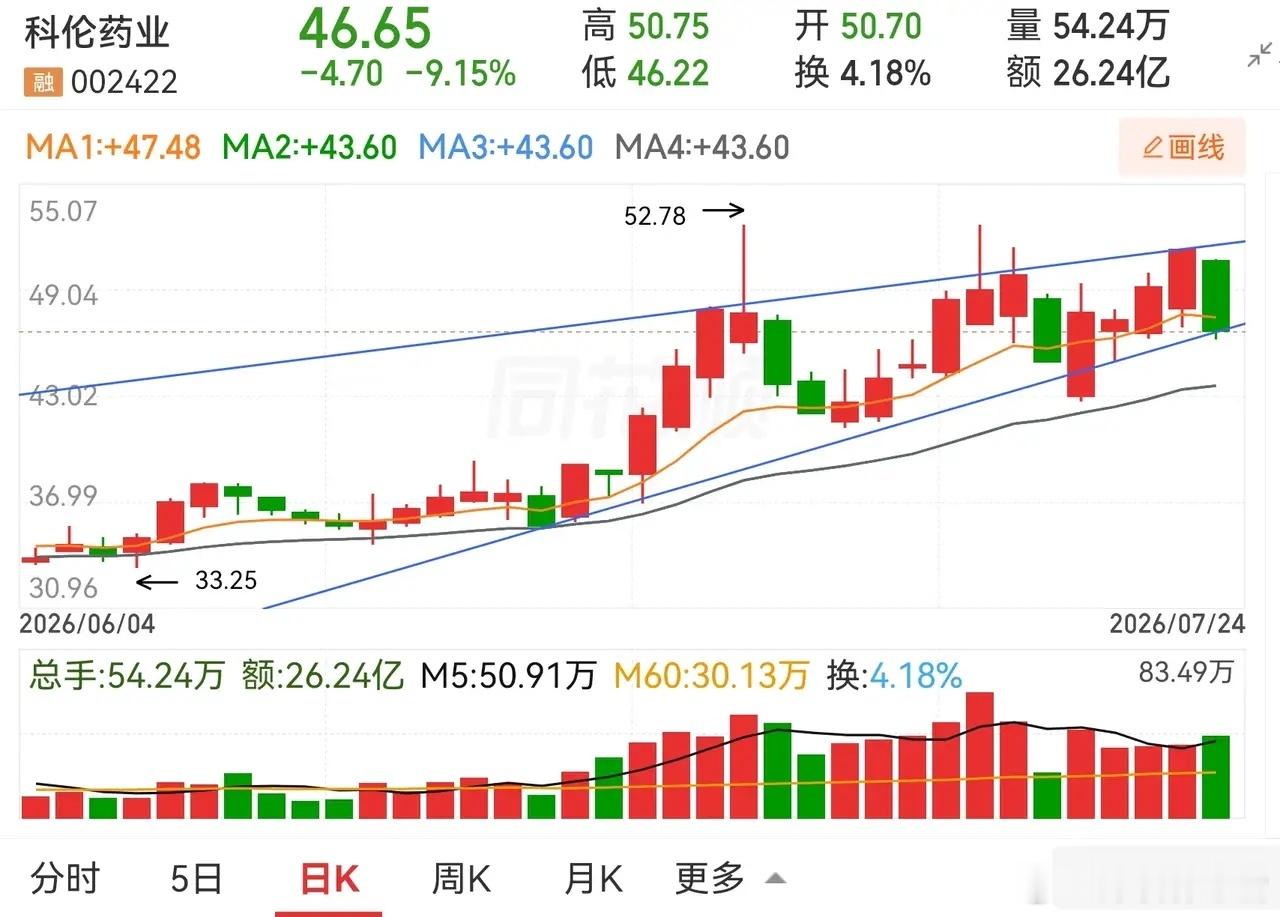Tap the blue MA3:+43.60 label
The image size is (1280, 917).
pyautogui.click(x=505, y=148)
